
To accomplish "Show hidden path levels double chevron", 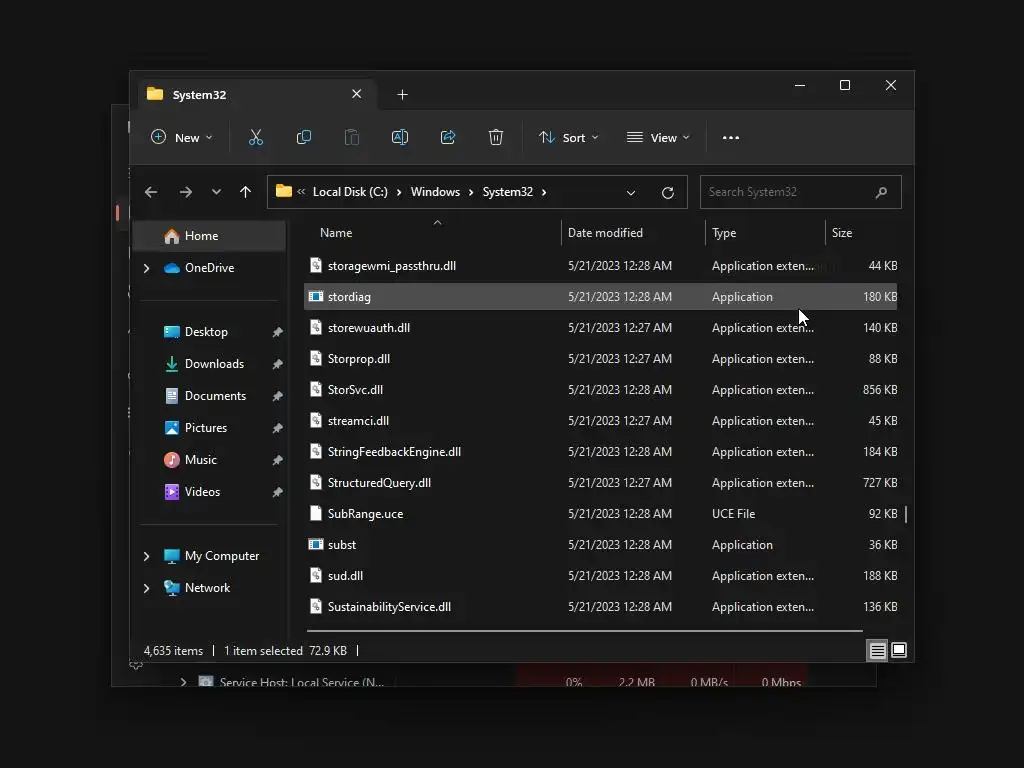I will [301, 192].
